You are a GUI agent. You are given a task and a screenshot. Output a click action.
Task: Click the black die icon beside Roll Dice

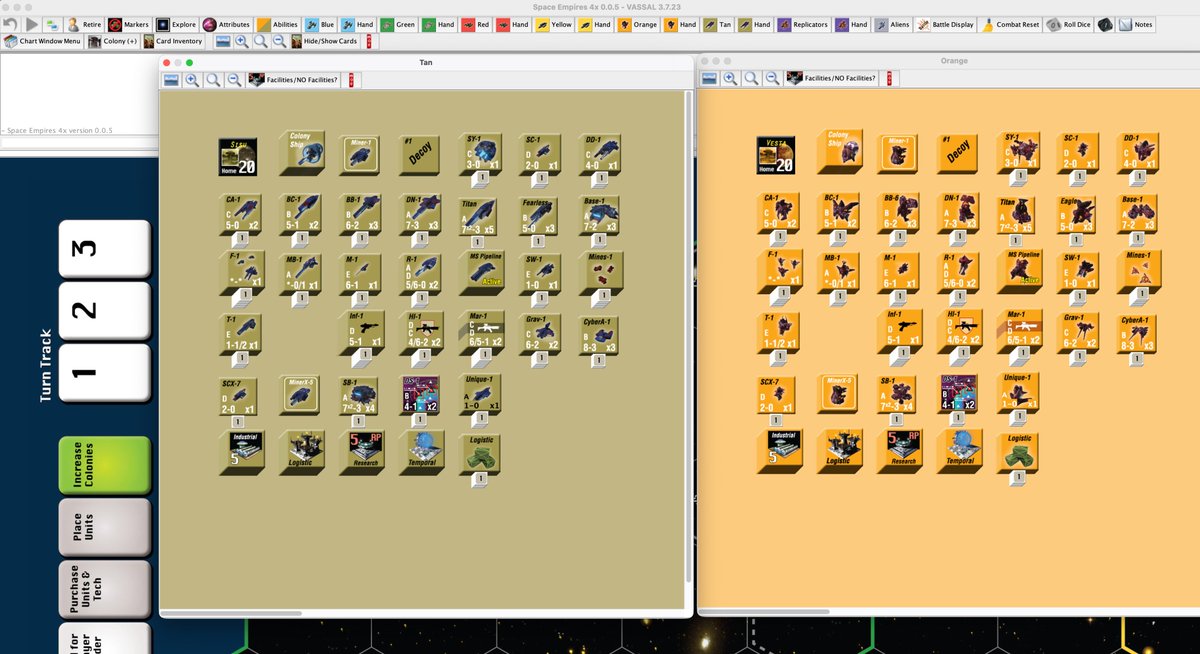tap(1105, 24)
